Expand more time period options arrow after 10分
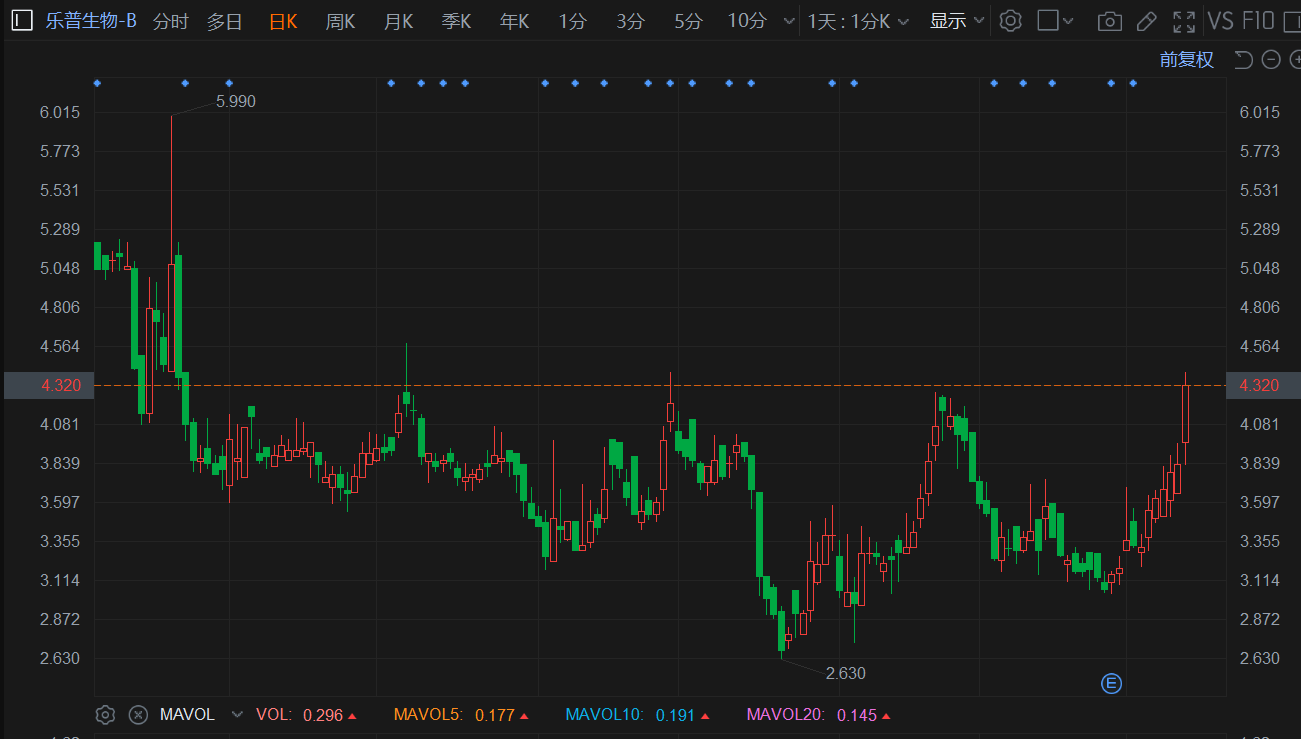Image resolution: width=1301 pixels, height=739 pixels. click(x=788, y=21)
